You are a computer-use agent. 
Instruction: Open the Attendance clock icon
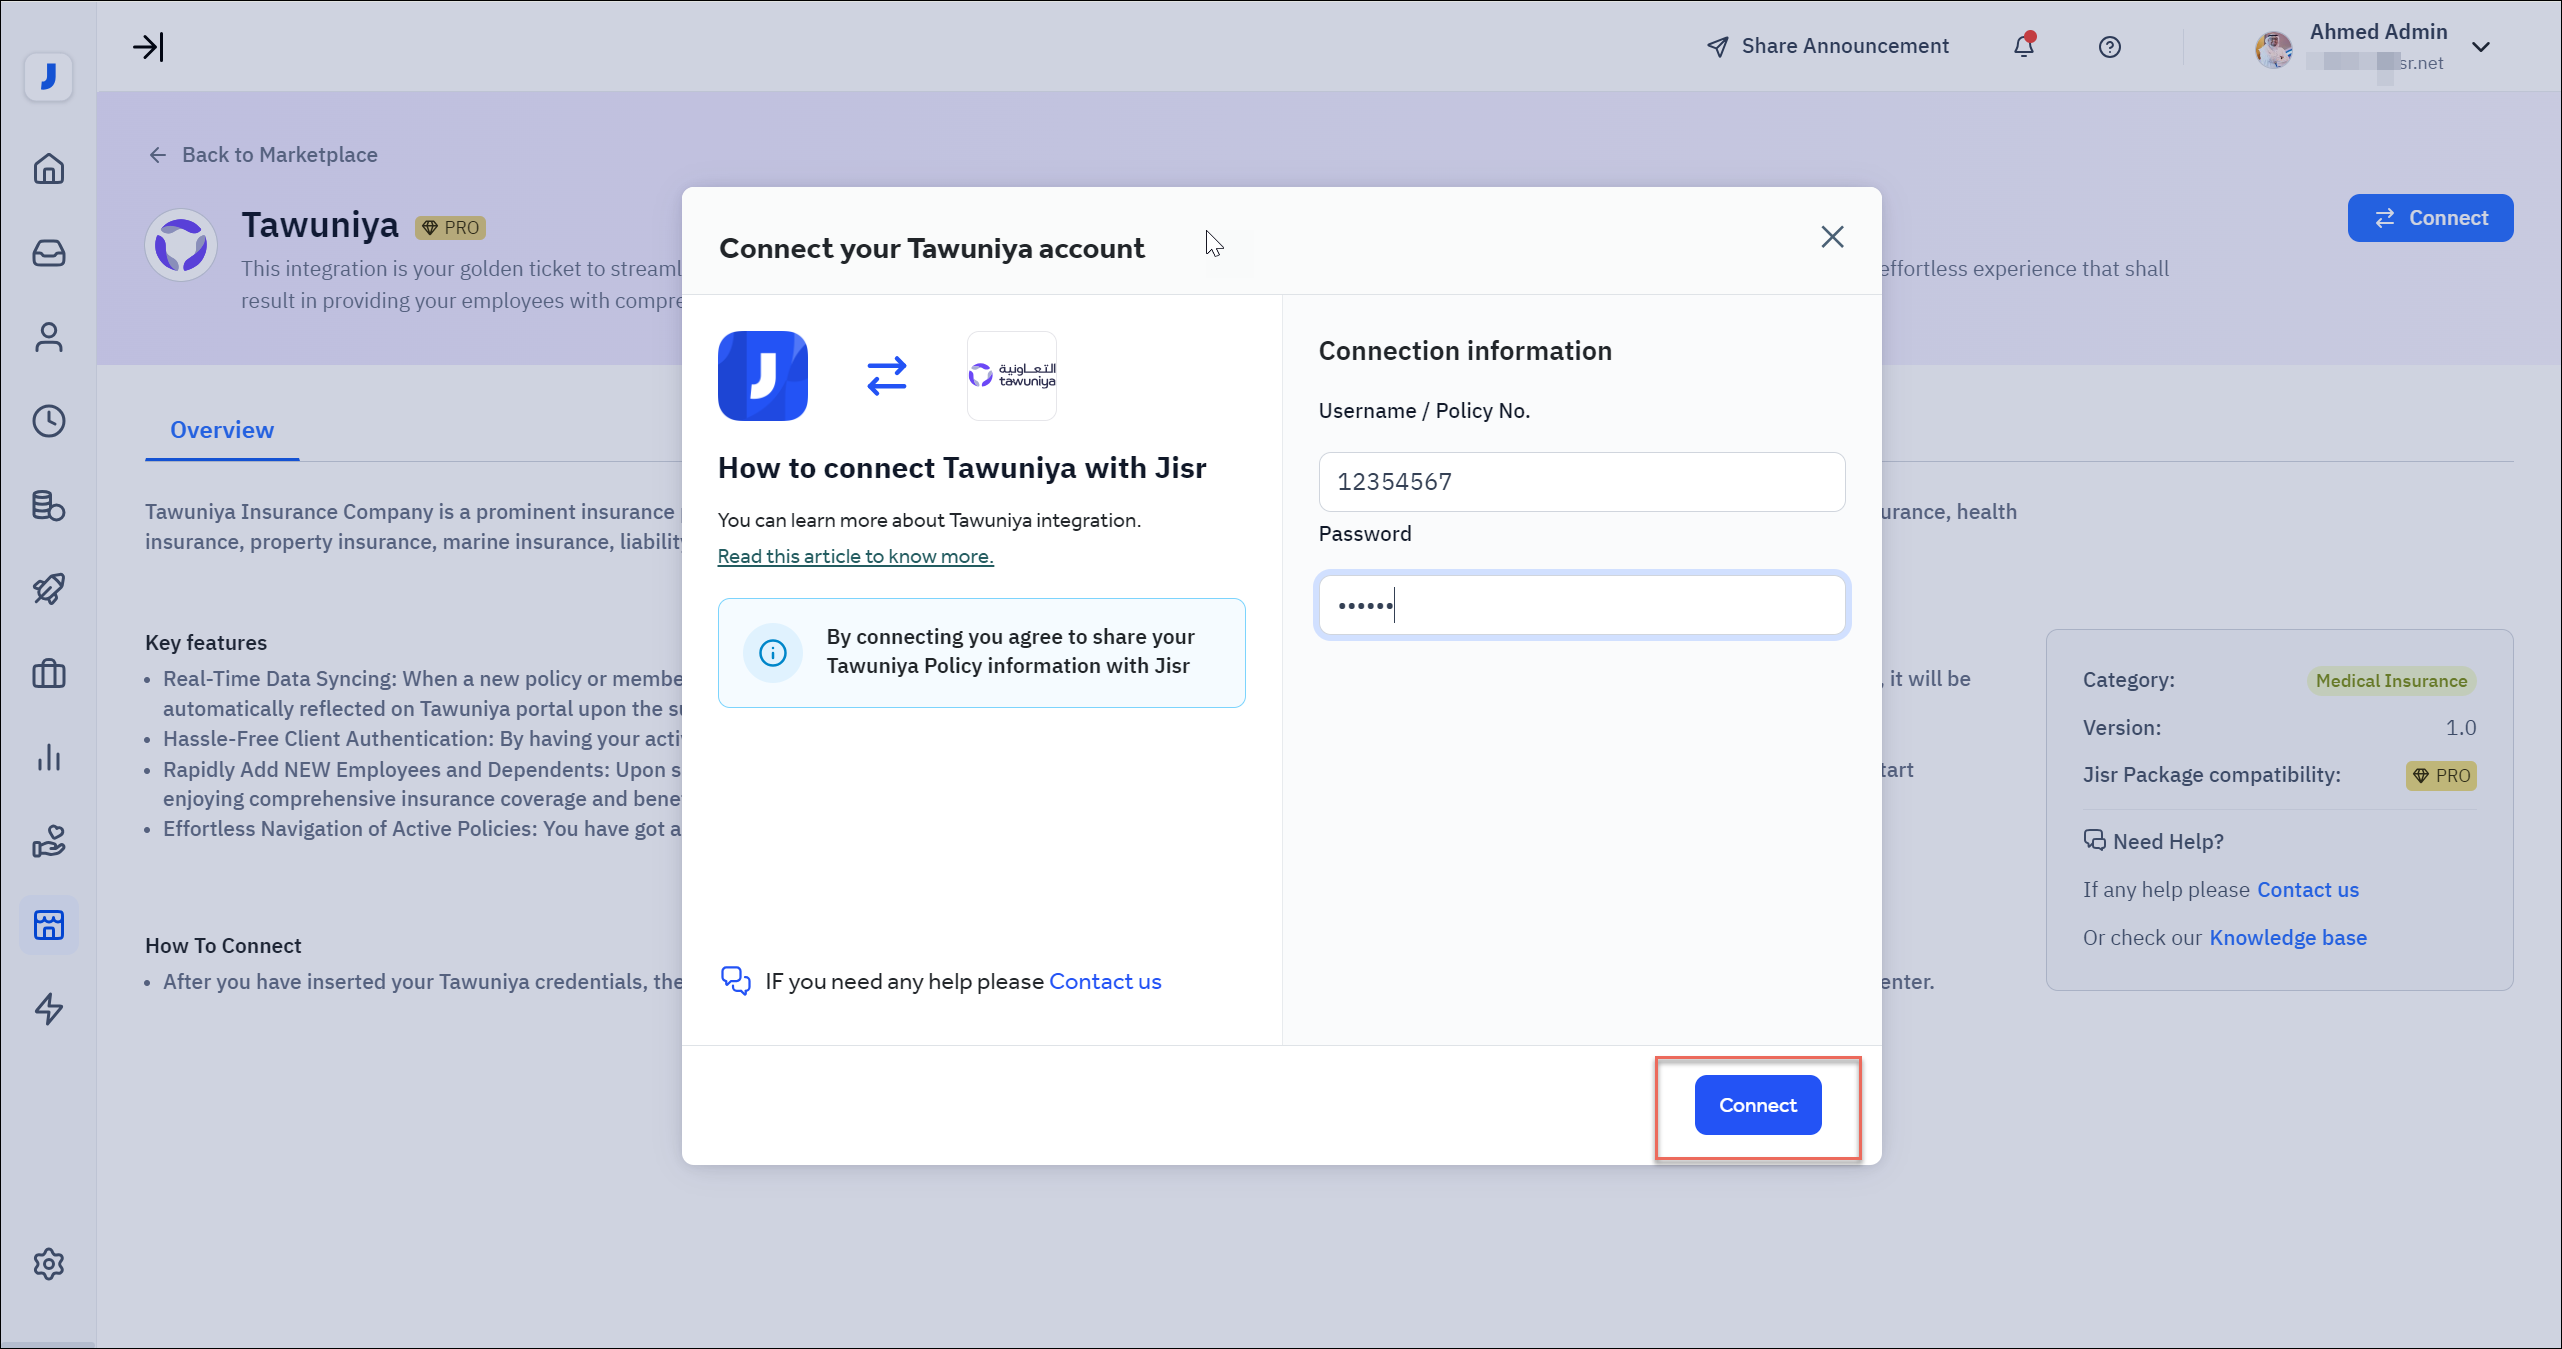coord(48,421)
